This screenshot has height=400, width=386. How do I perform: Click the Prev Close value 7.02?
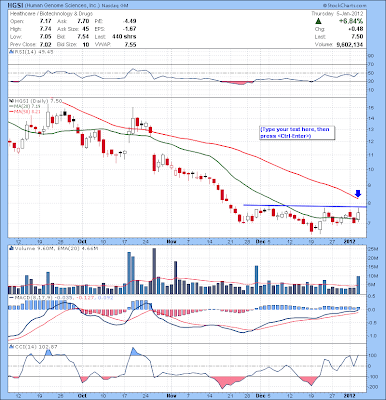tap(45, 44)
